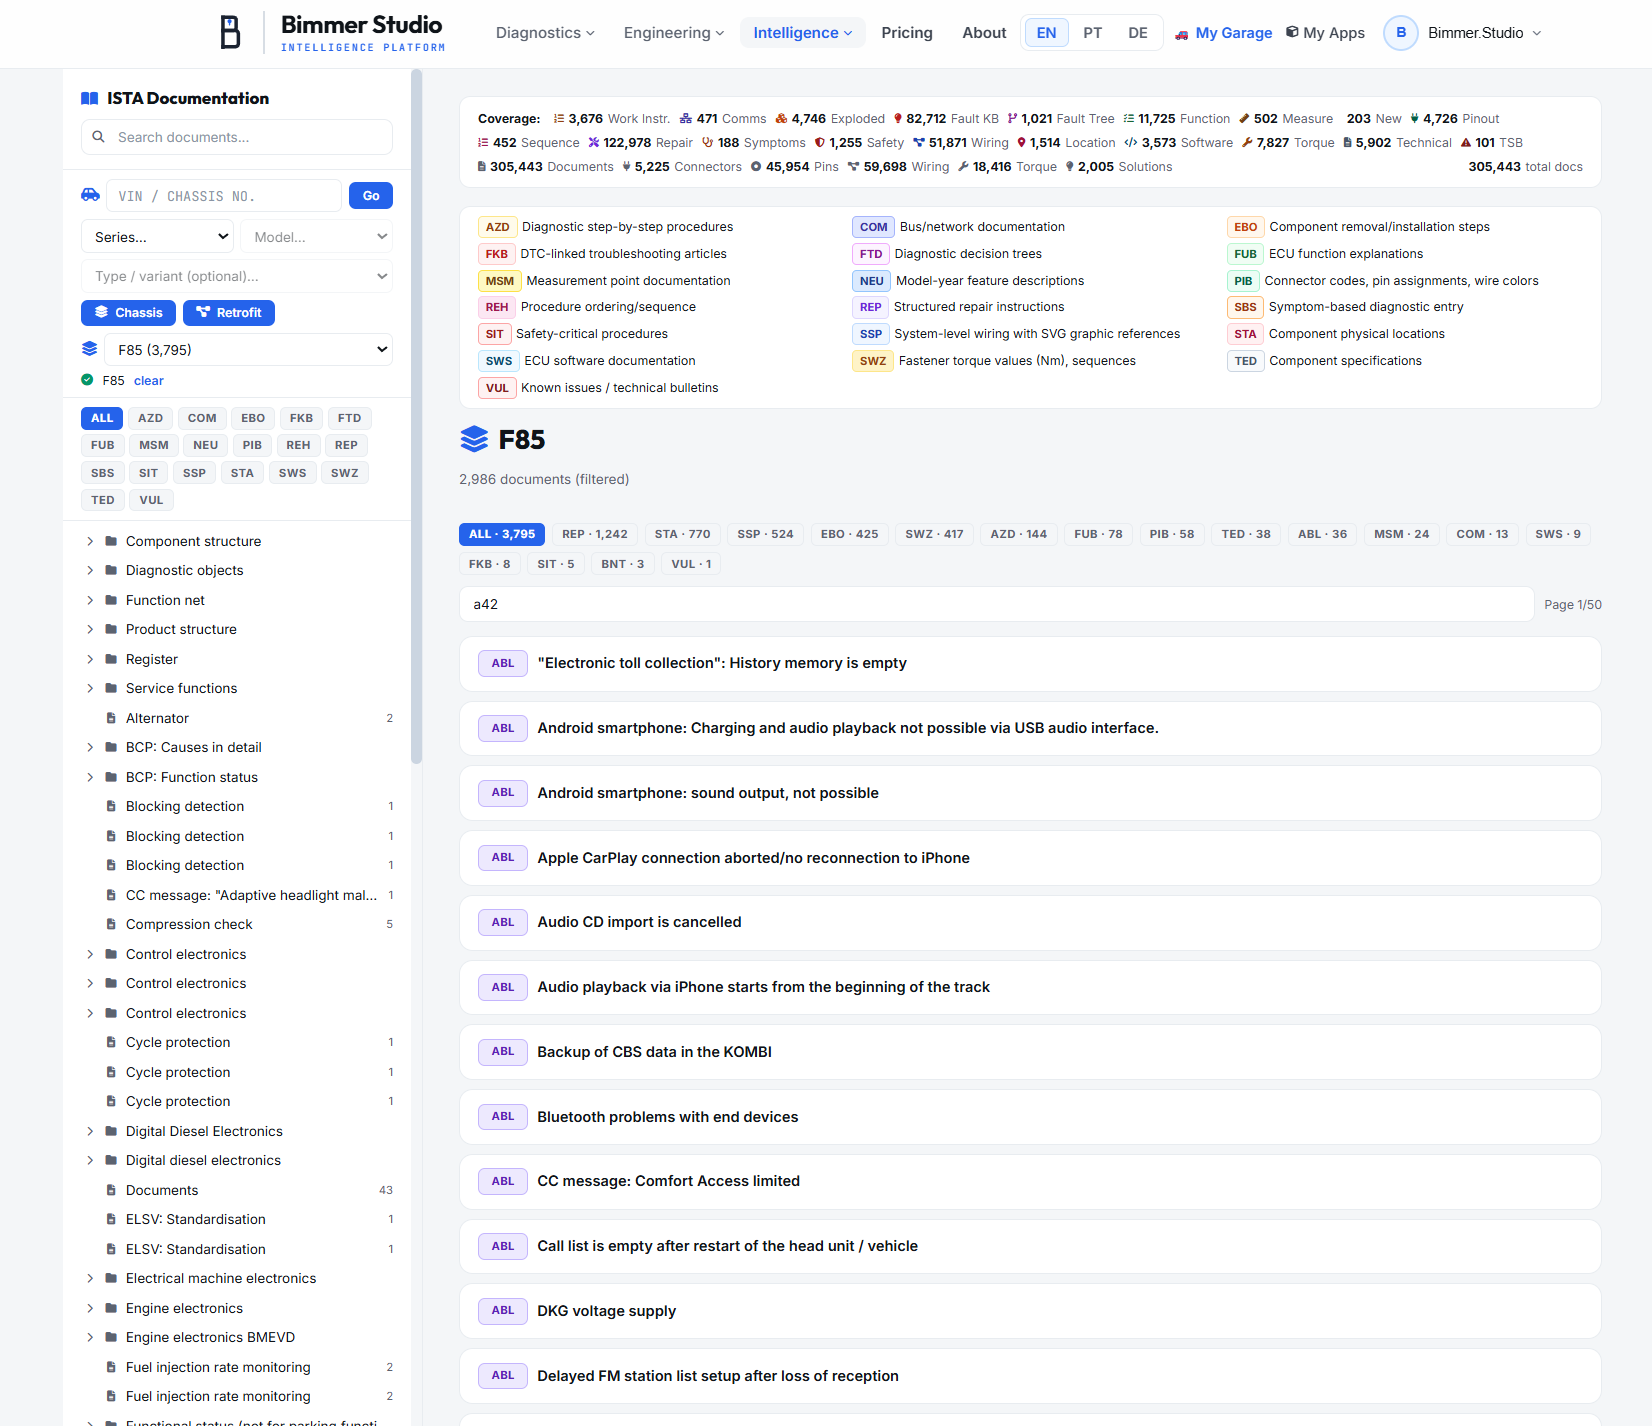
Task: Select the STA · 770 tab
Action: pos(682,534)
